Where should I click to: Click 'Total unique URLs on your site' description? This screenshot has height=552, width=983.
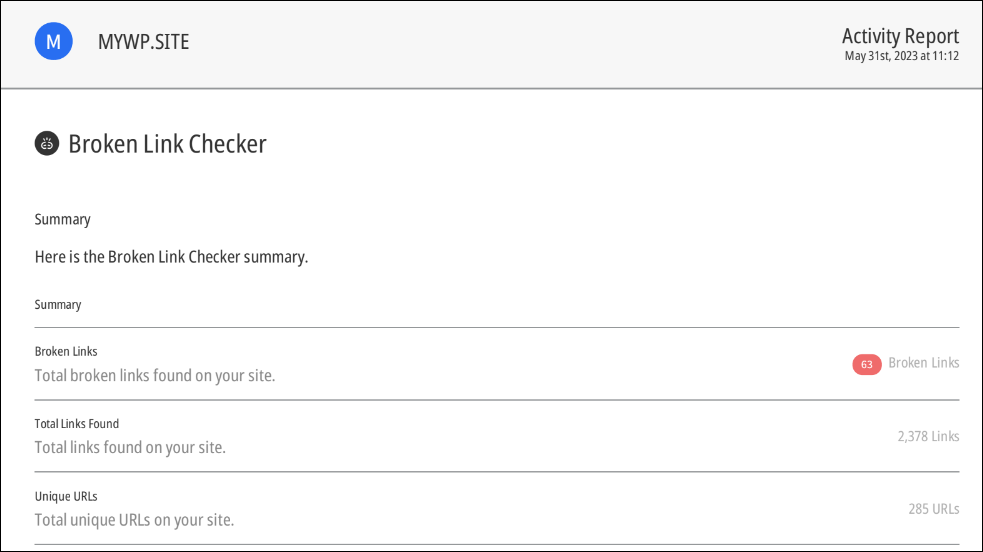(x=134, y=520)
